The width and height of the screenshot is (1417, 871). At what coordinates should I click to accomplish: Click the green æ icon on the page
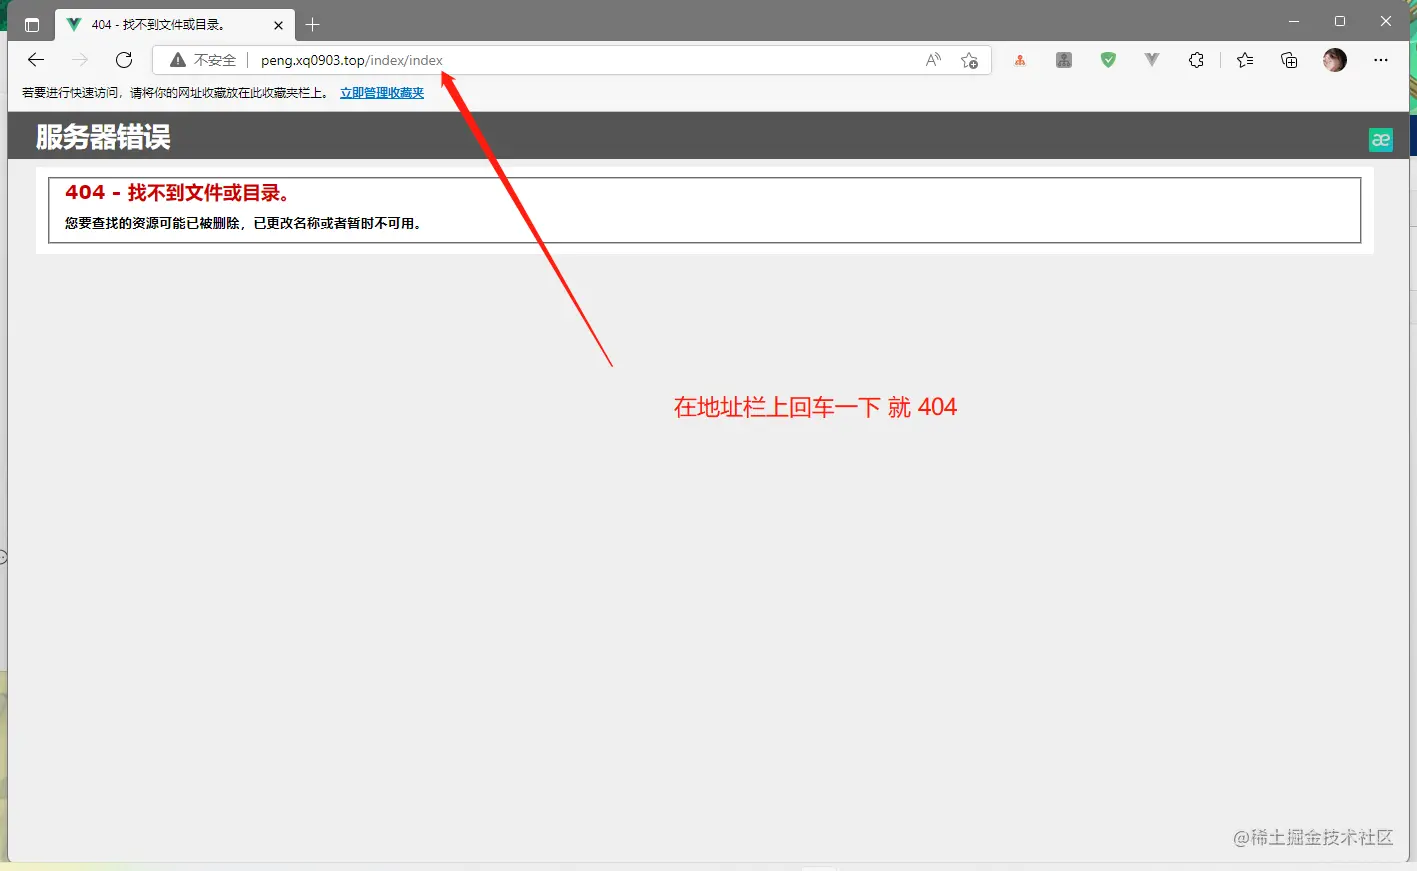[x=1381, y=139]
